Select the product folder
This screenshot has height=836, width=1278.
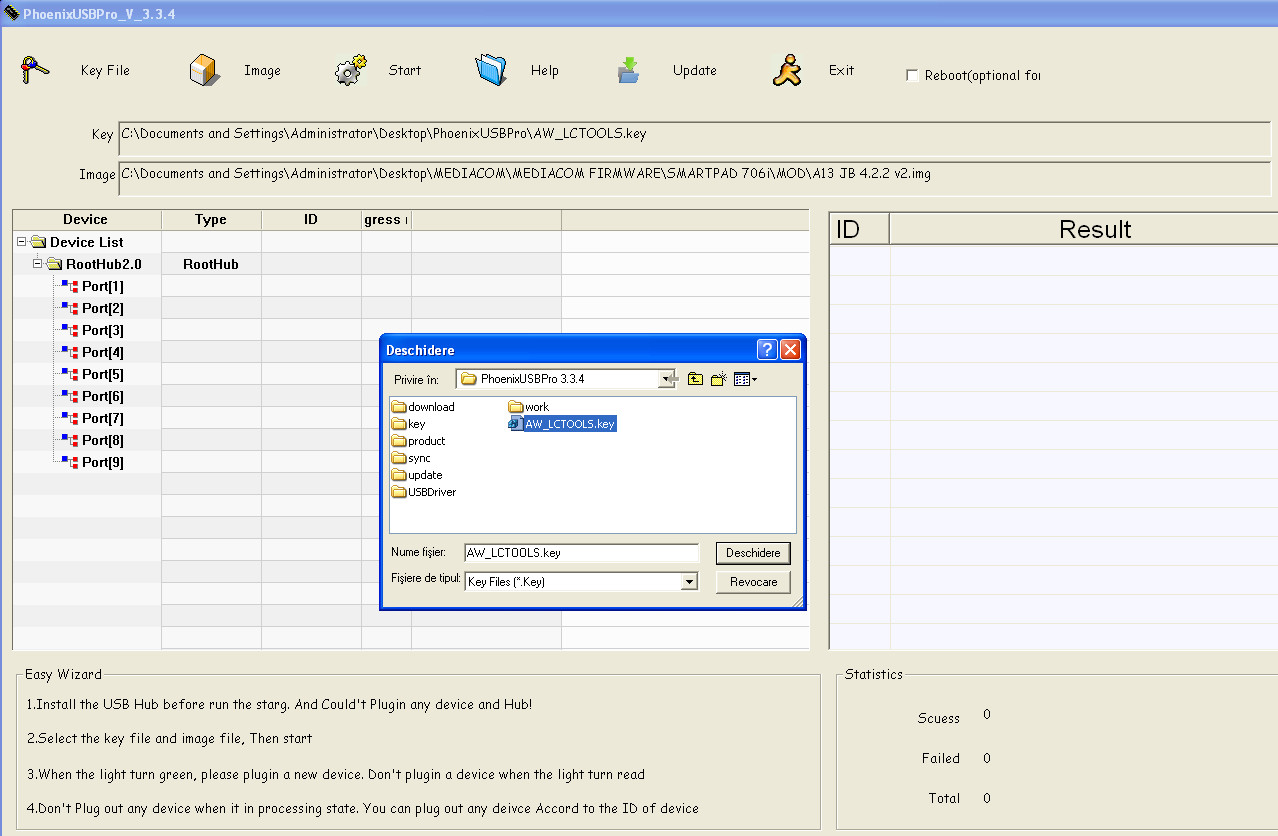[x=418, y=441]
